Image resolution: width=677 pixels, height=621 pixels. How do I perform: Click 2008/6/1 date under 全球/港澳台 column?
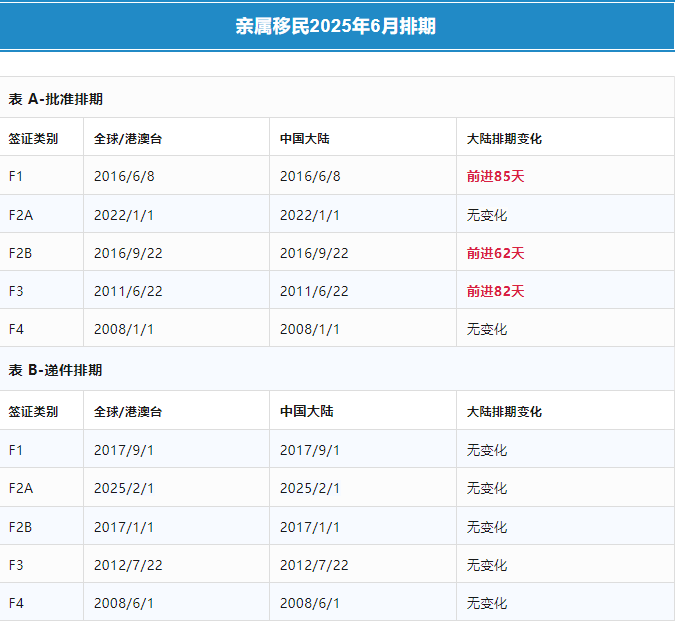click(x=124, y=603)
